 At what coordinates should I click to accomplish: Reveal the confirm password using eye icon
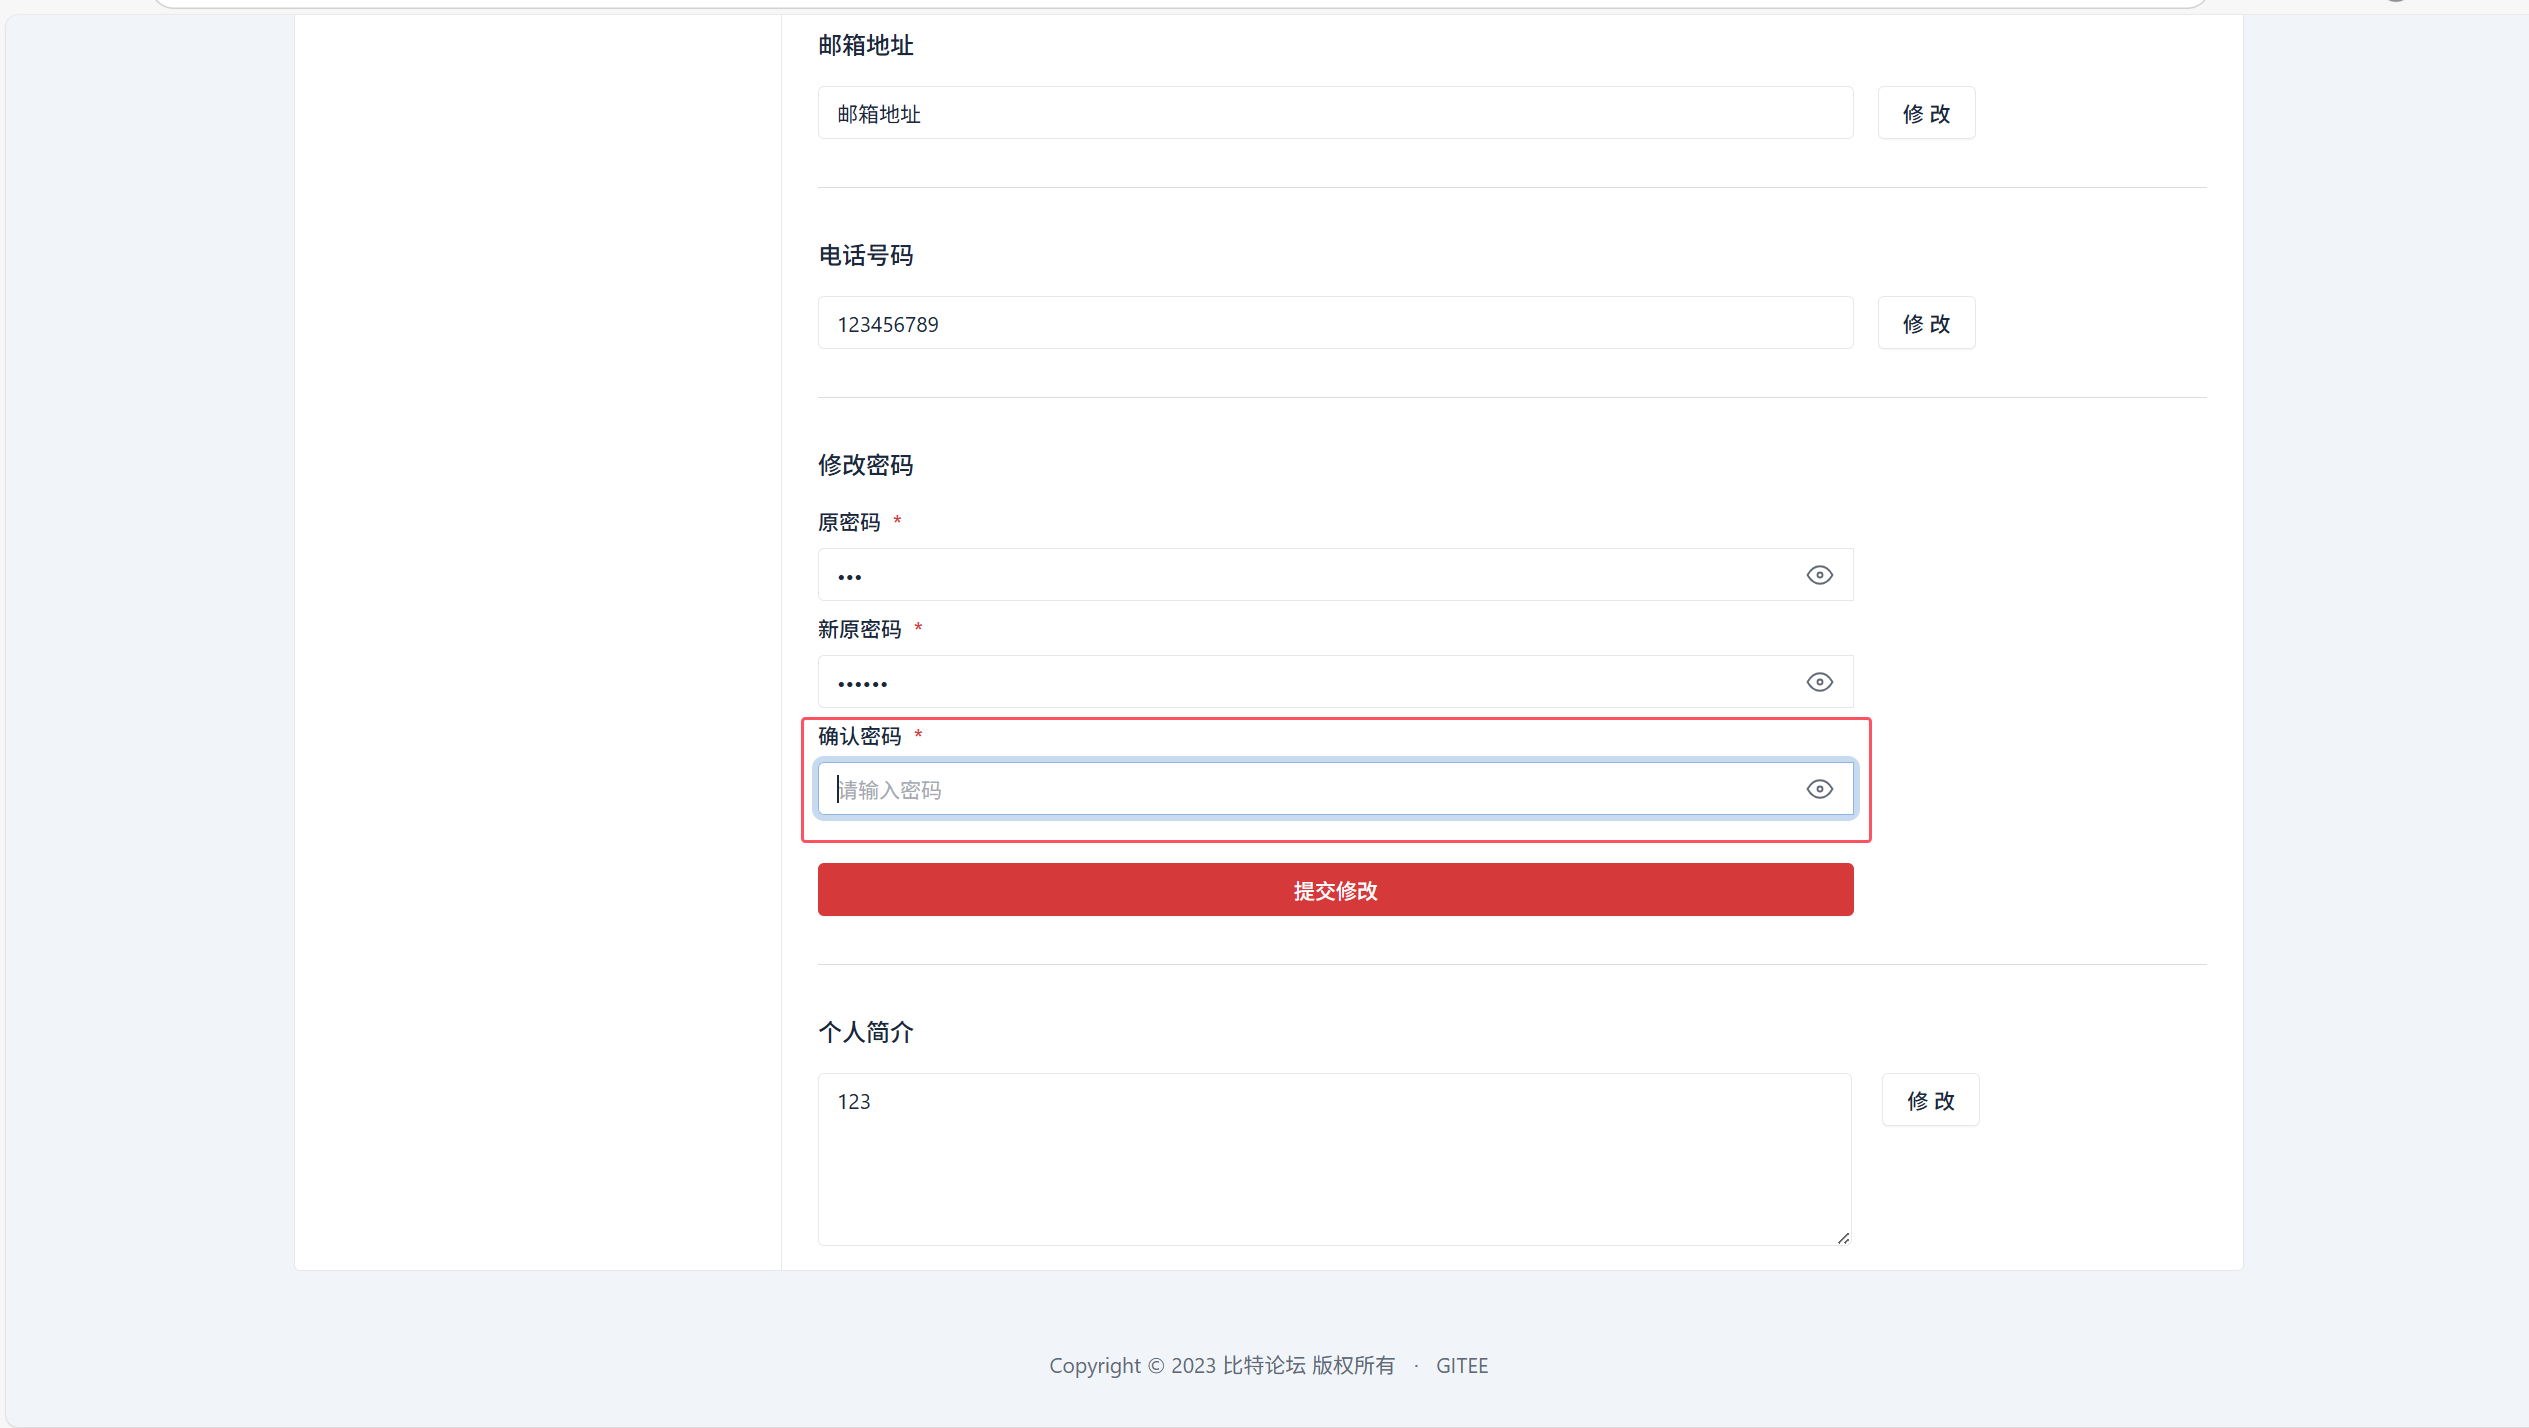point(1819,789)
